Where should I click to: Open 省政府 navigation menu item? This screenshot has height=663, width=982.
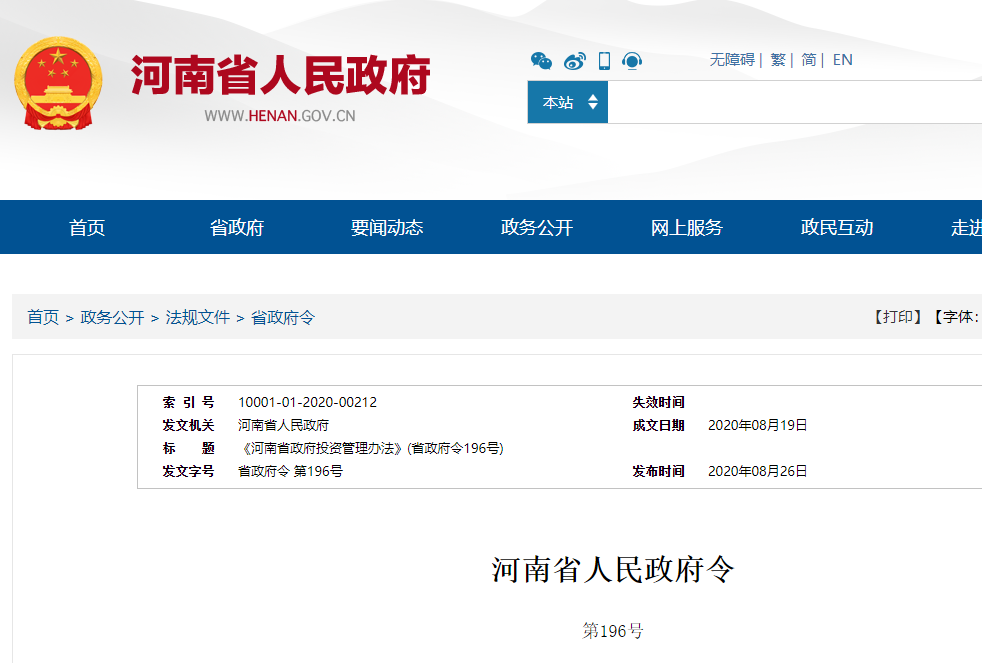point(237,228)
